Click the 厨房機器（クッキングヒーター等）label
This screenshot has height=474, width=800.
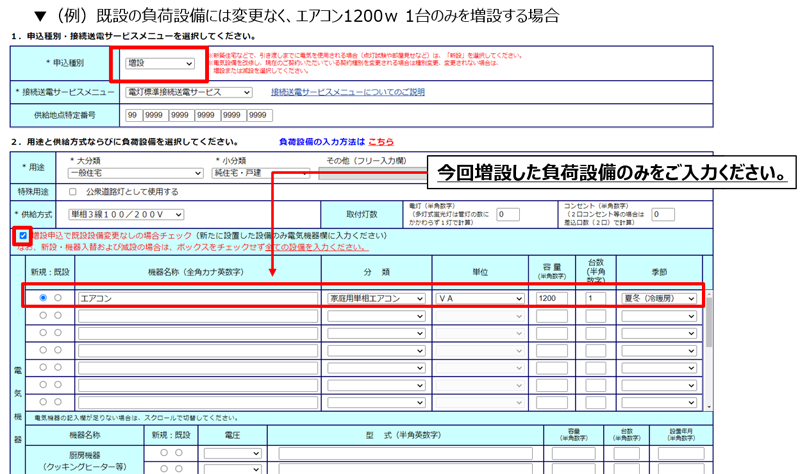[85, 461]
